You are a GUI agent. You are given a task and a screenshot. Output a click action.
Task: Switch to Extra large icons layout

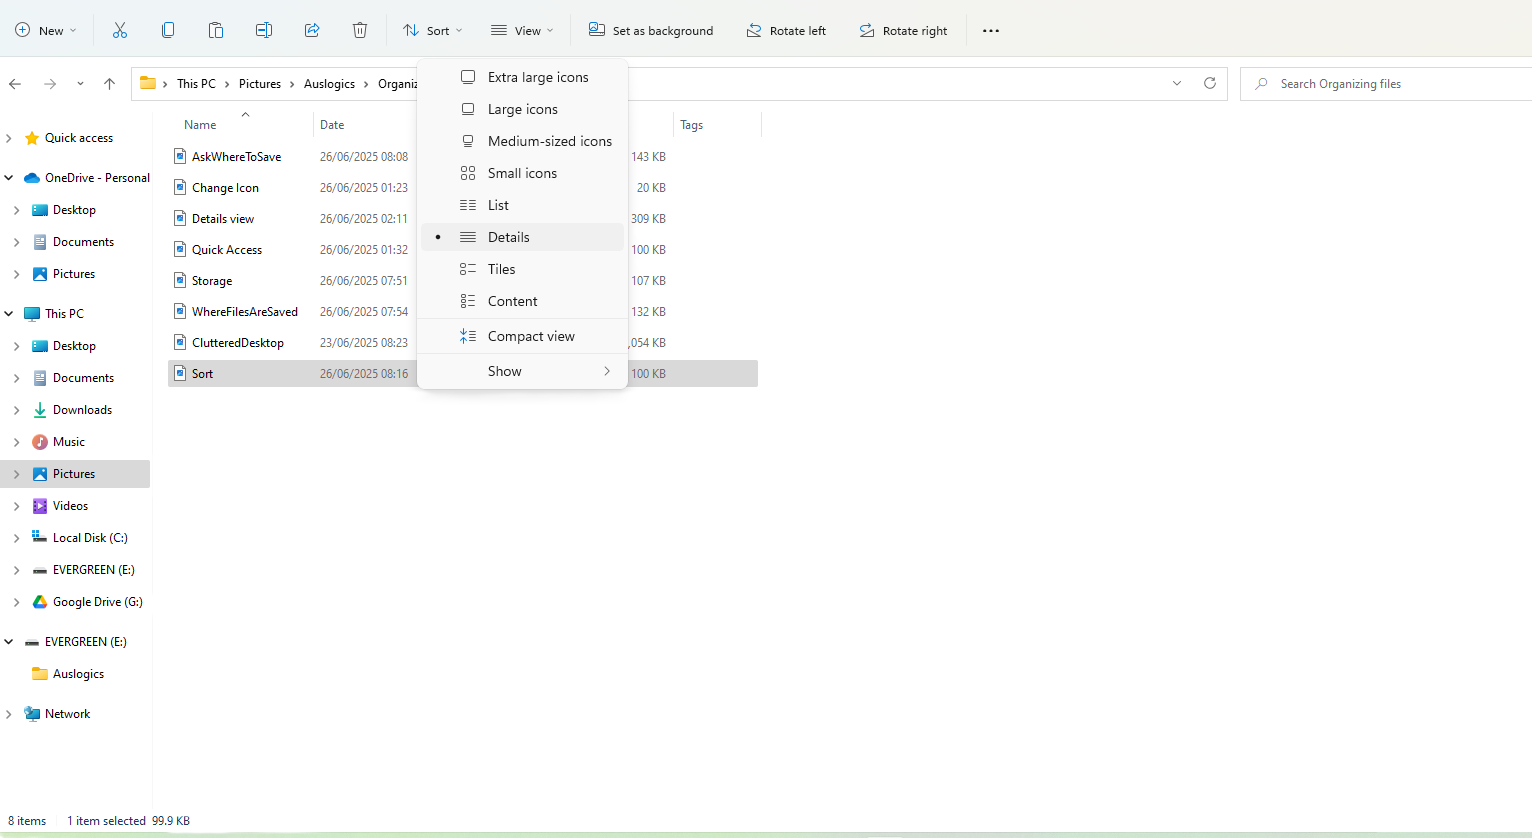coord(537,77)
